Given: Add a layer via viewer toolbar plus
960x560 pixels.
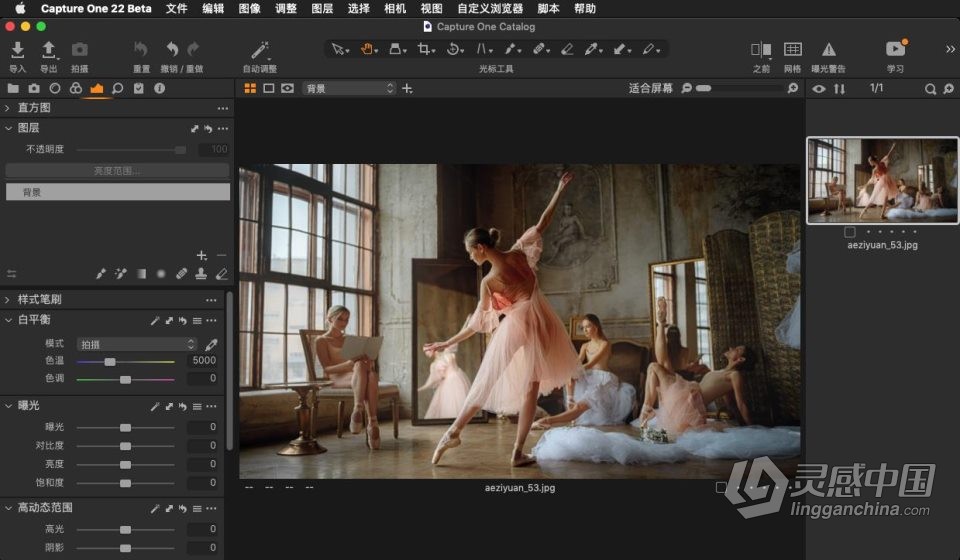Looking at the screenshot, I should coord(407,89).
